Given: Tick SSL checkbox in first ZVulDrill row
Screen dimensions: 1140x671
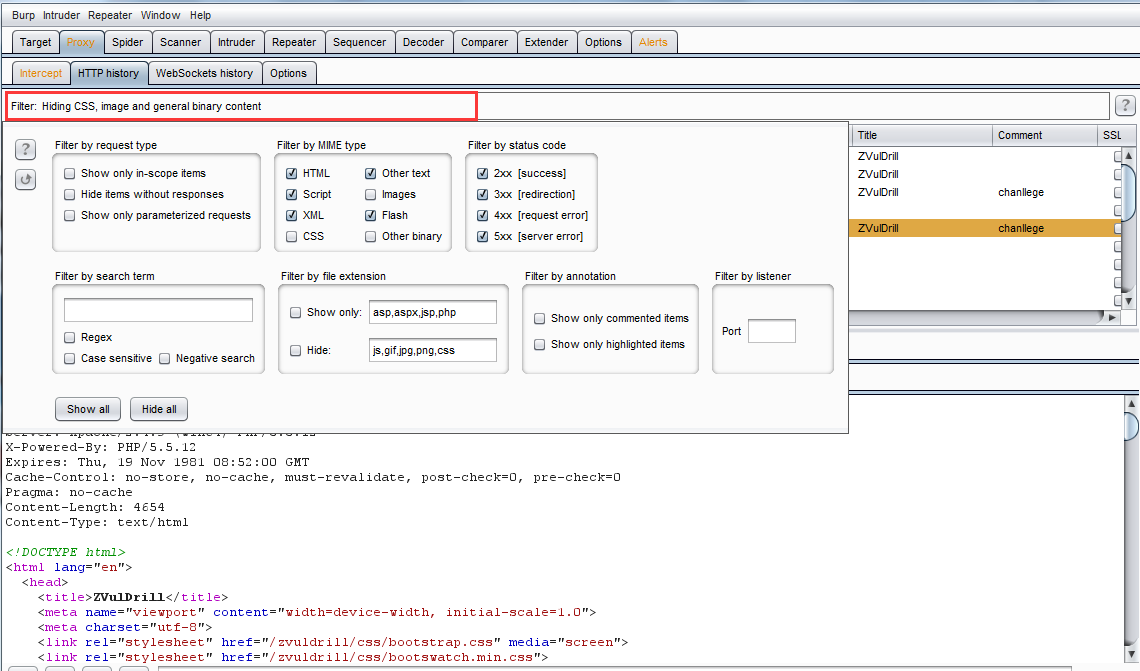Looking at the screenshot, I should pos(1118,156).
